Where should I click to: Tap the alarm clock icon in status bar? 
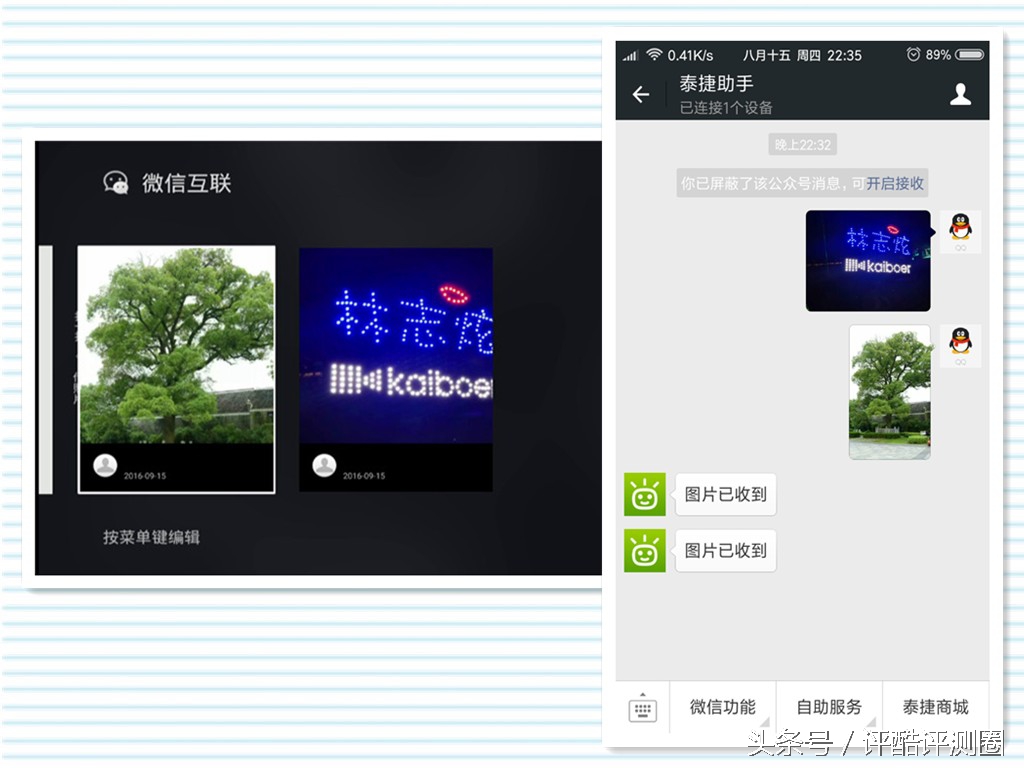[x=915, y=55]
